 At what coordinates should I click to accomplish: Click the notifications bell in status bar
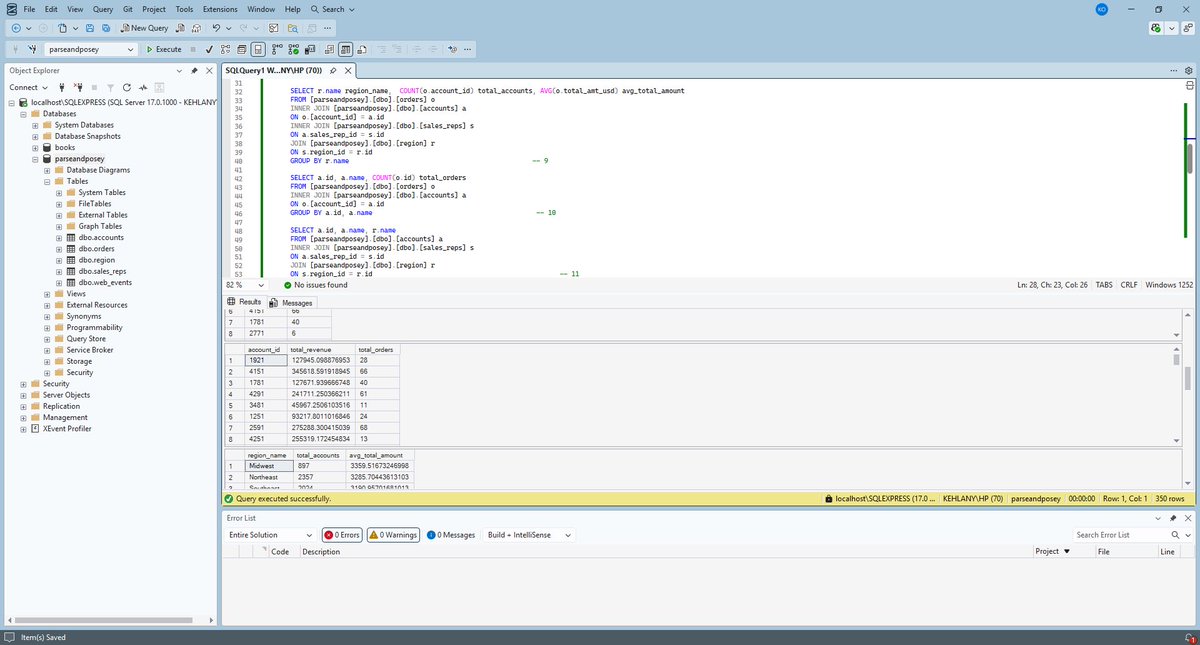pyautogui.click(x=1189, y=637)
